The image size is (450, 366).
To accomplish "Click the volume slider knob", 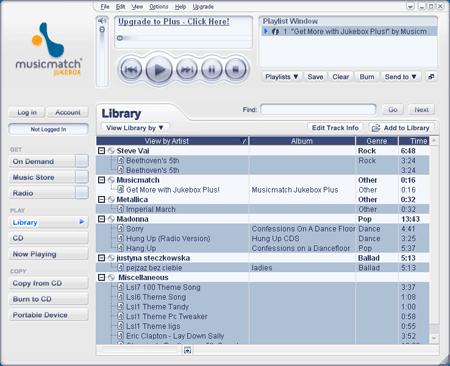I will point(102,29).
